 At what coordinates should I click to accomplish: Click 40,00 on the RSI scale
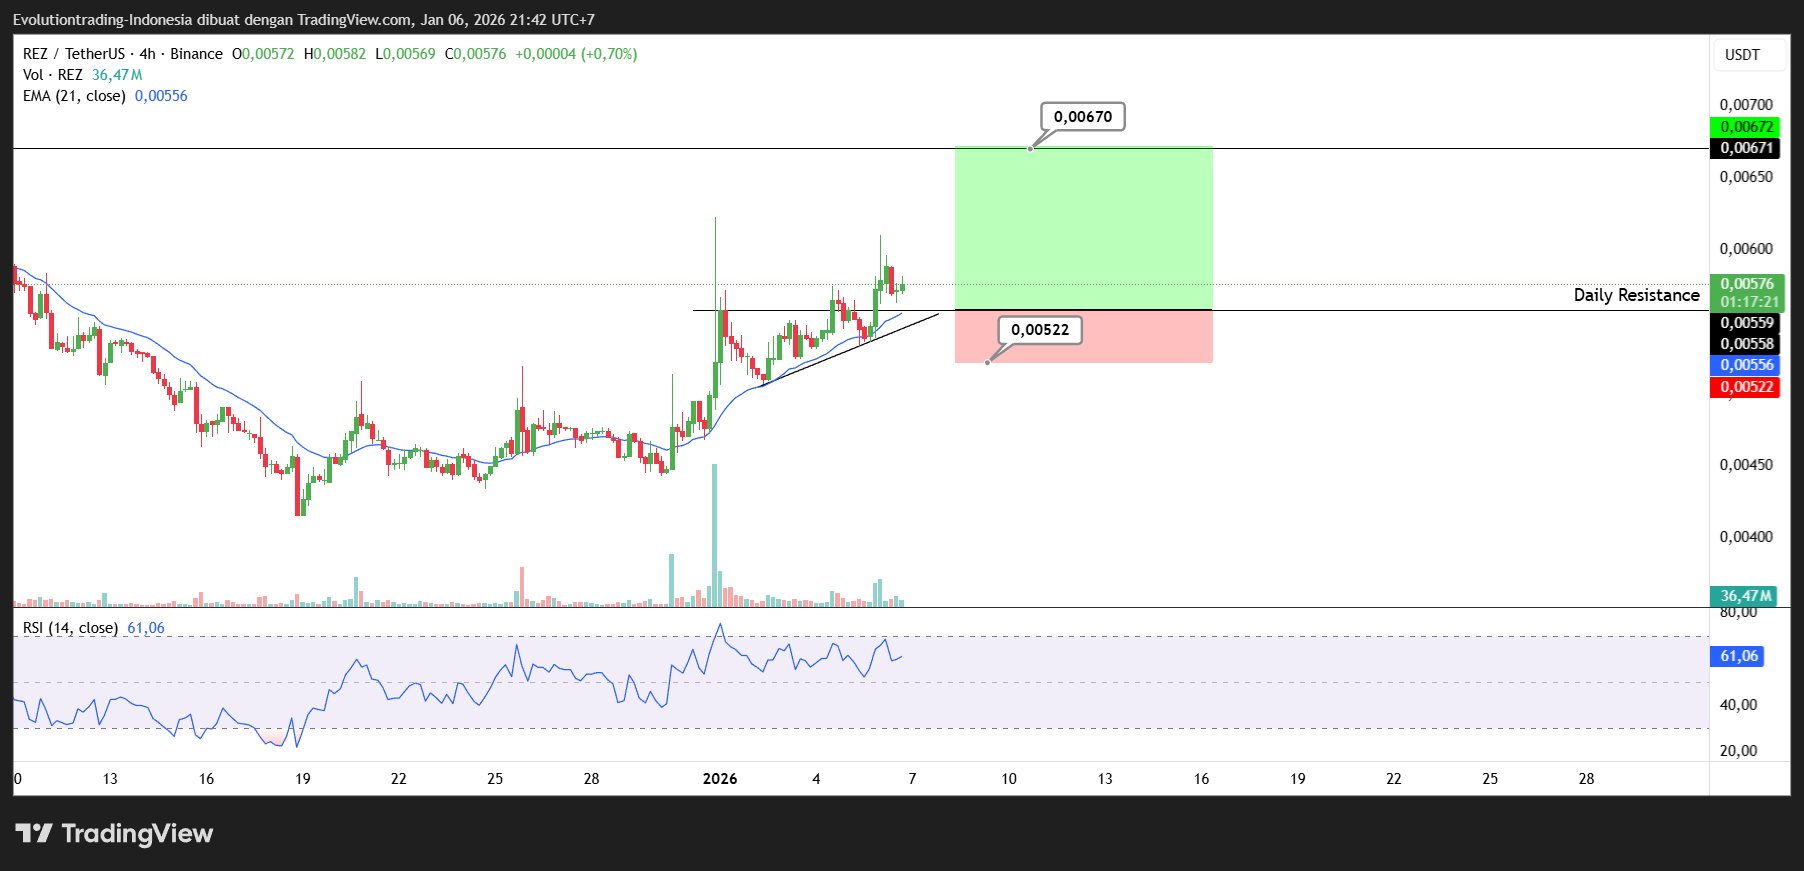pyautogui.click(x=1738, y=705)
